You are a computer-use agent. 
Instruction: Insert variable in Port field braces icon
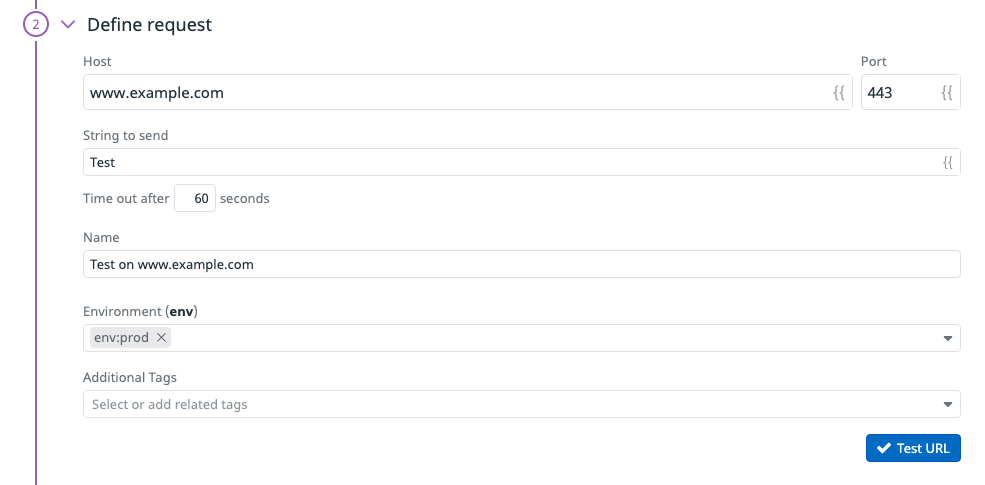(x=947, y=93)
